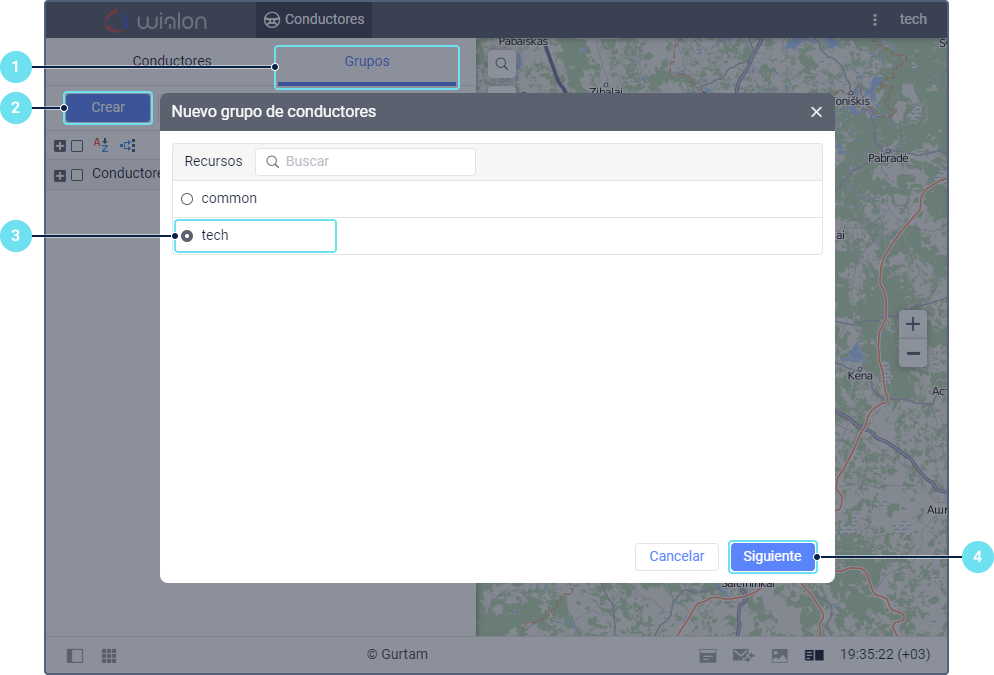Screen dimensions: 994x675
Task: Click the © Gurtam copyright link
Action: 397,654
